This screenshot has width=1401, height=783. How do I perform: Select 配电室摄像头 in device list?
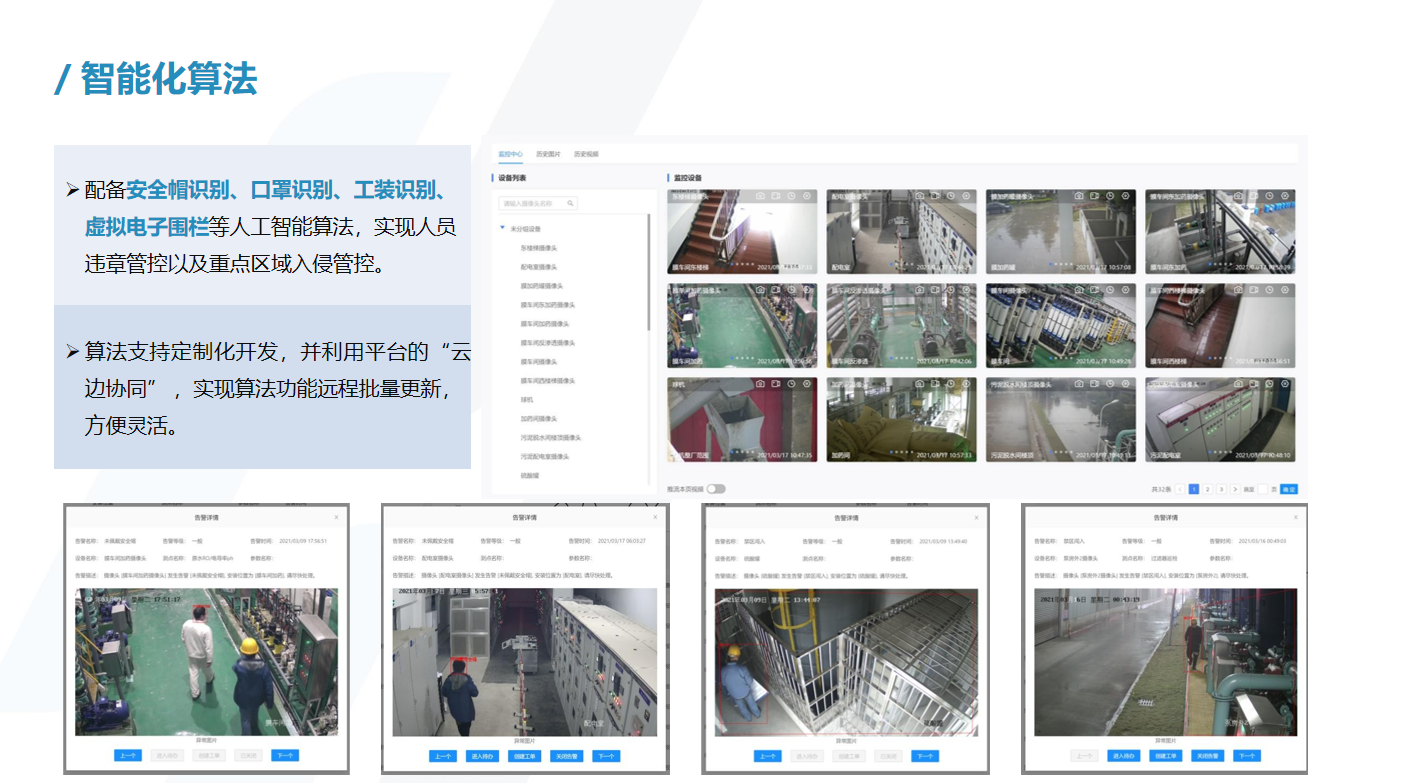pyautogui.click(x=540, y=267)
